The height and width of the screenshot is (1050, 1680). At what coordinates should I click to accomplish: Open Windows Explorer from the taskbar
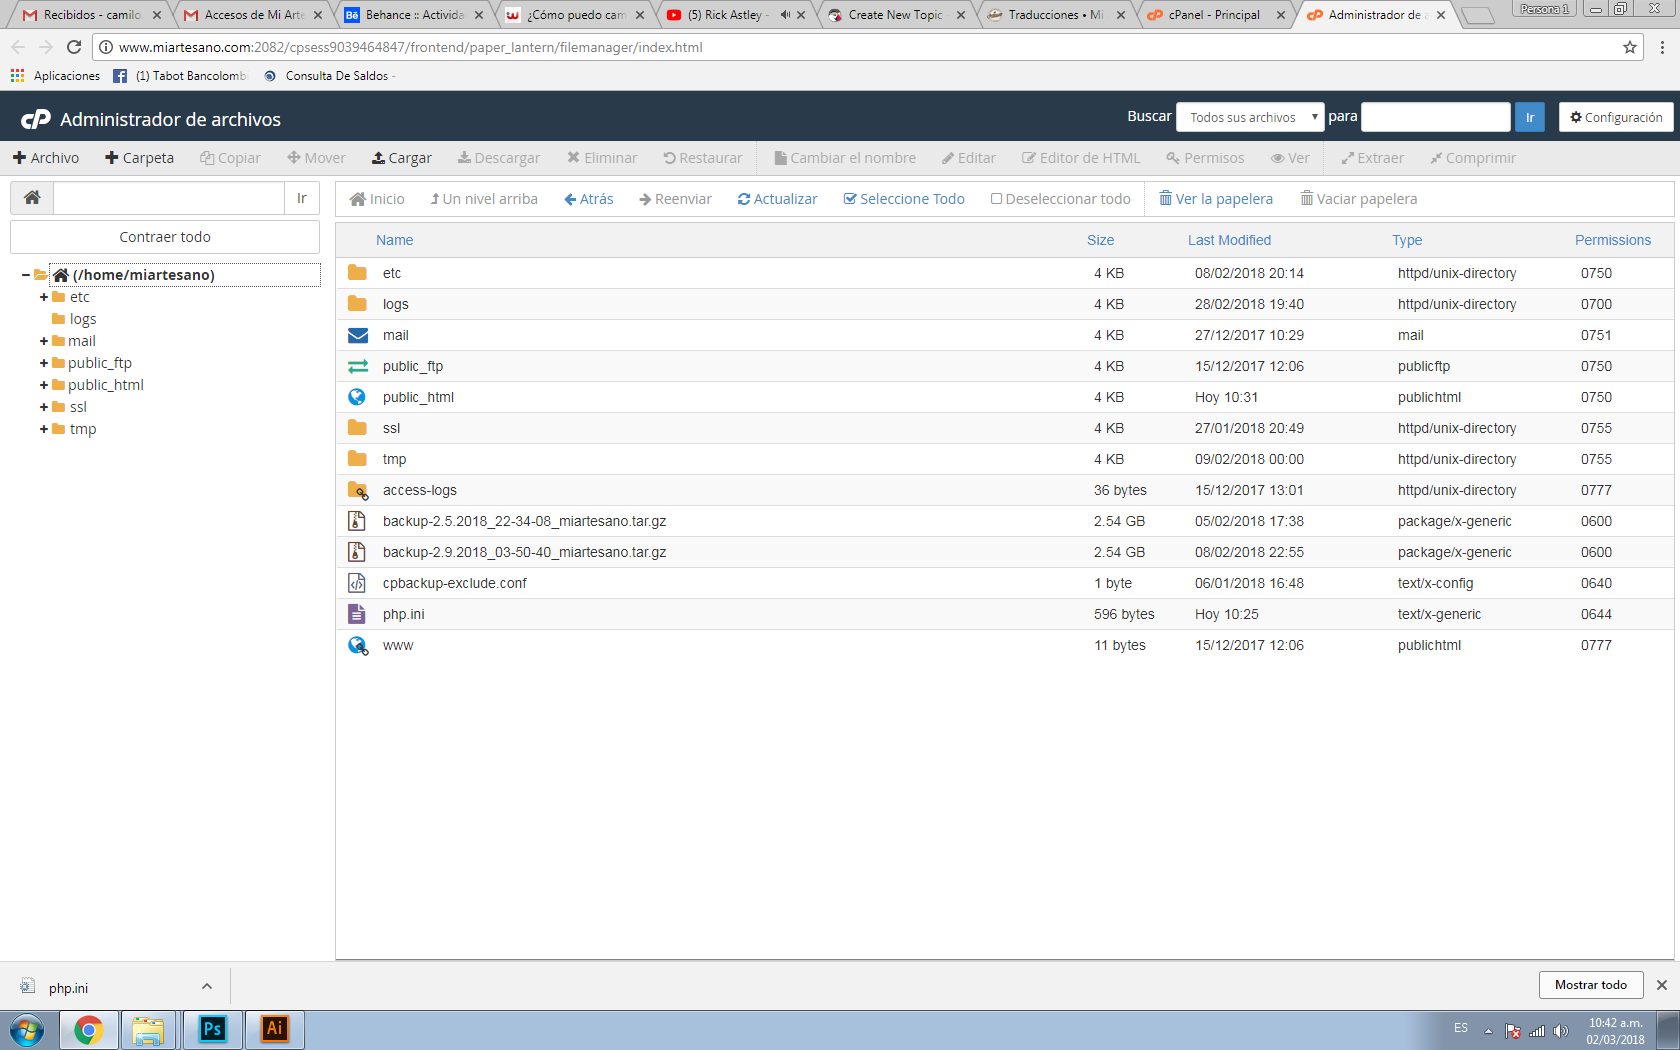149,1029
